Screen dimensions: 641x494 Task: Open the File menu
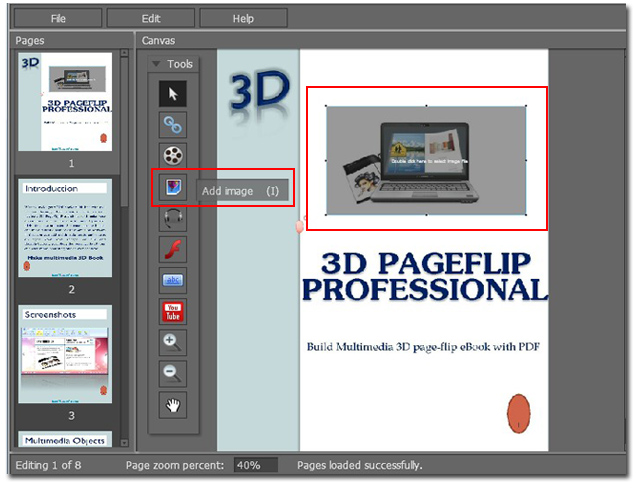click(x=58, y=18)
